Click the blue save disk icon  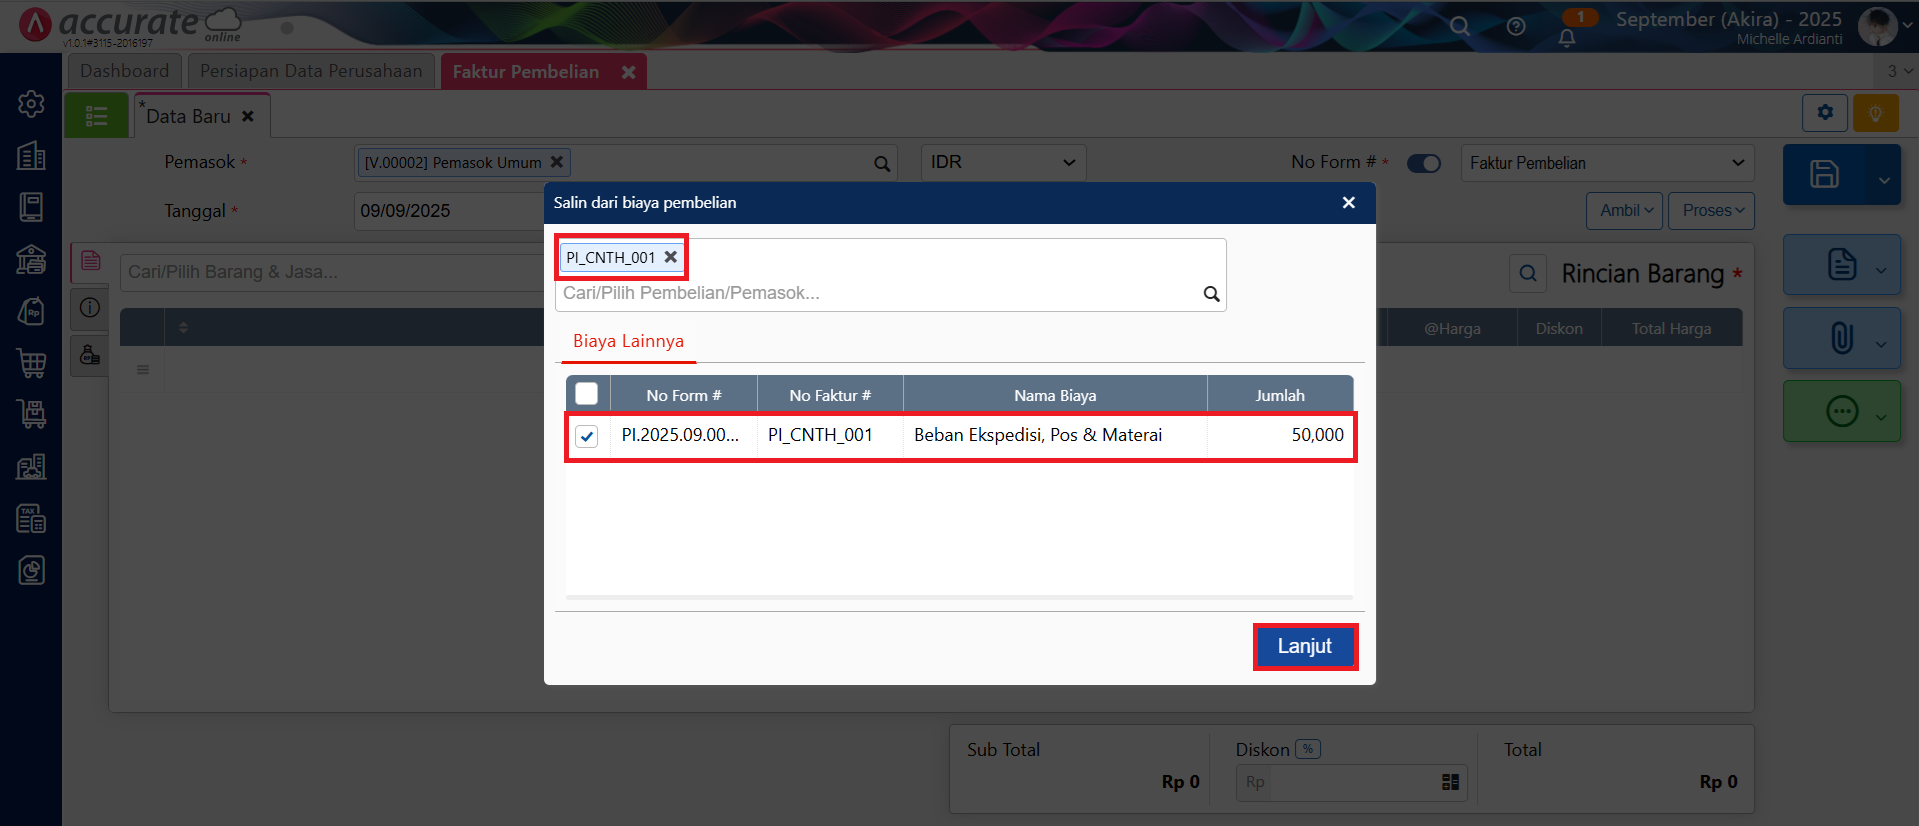[1824, 174]
